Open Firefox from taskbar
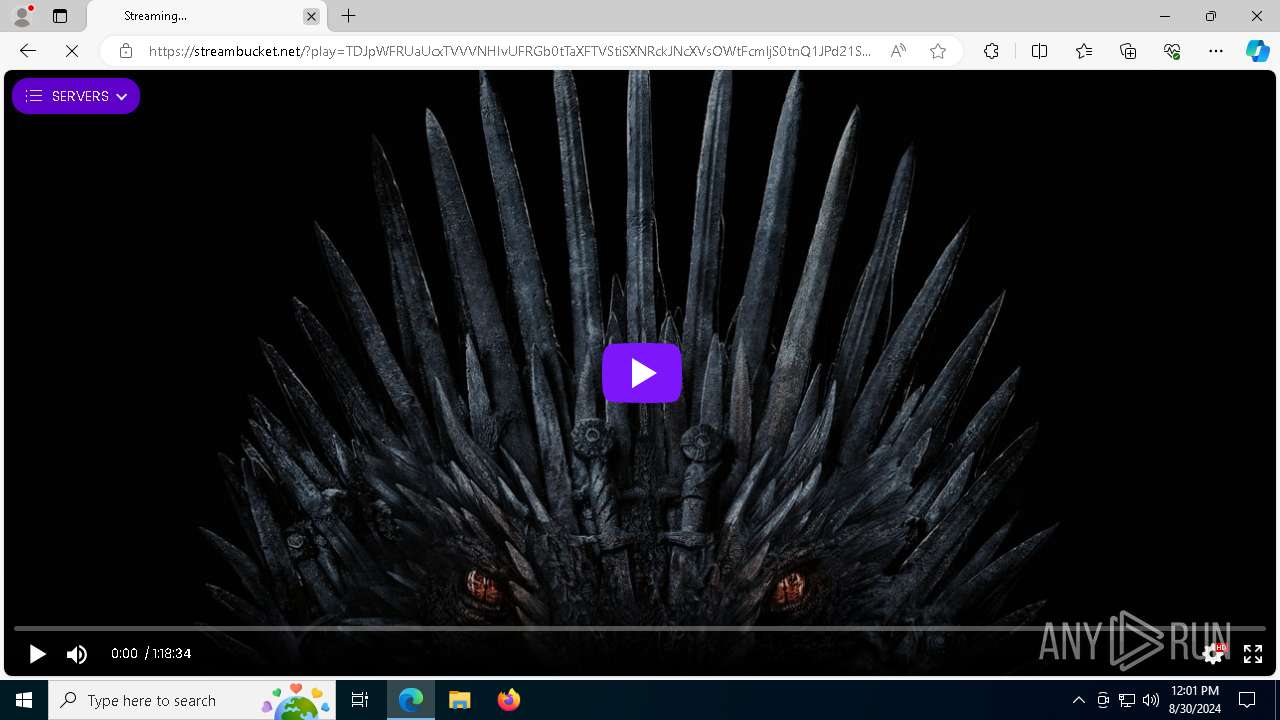 509,700
